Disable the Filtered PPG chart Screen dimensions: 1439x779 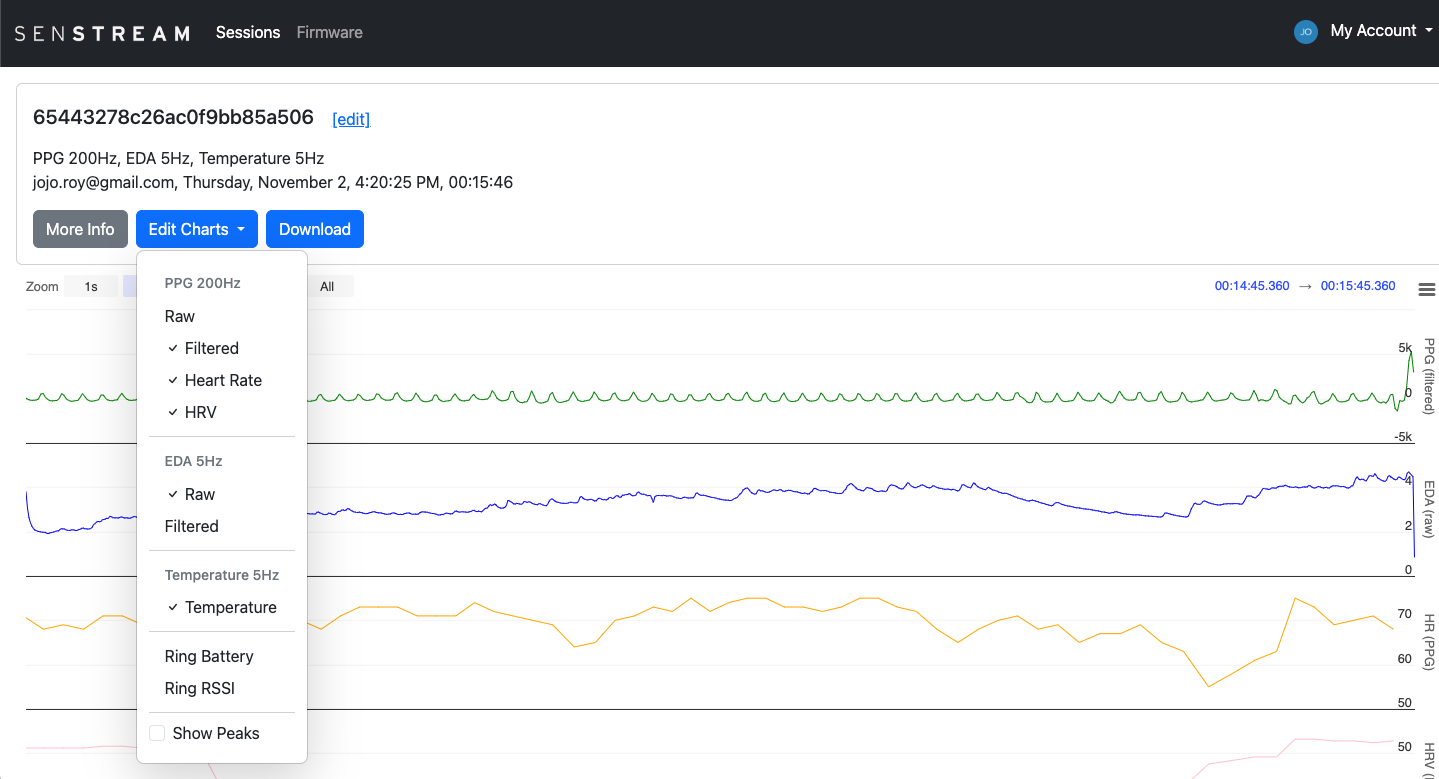(211, 348)
